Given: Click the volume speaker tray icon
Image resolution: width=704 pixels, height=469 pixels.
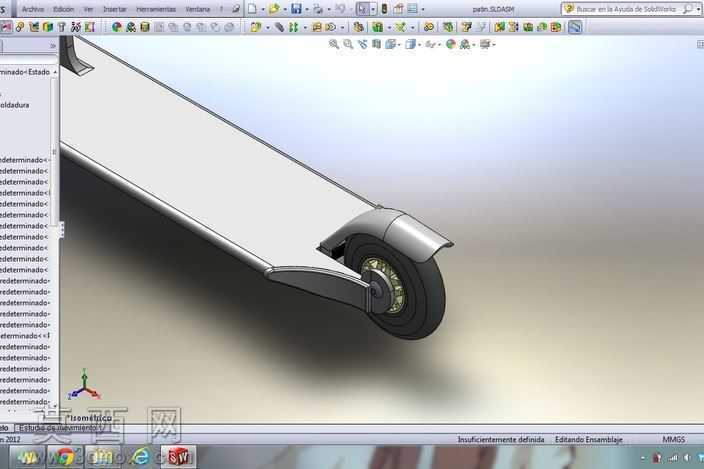Looking at the screenshot, I should (x=687, y=458).
